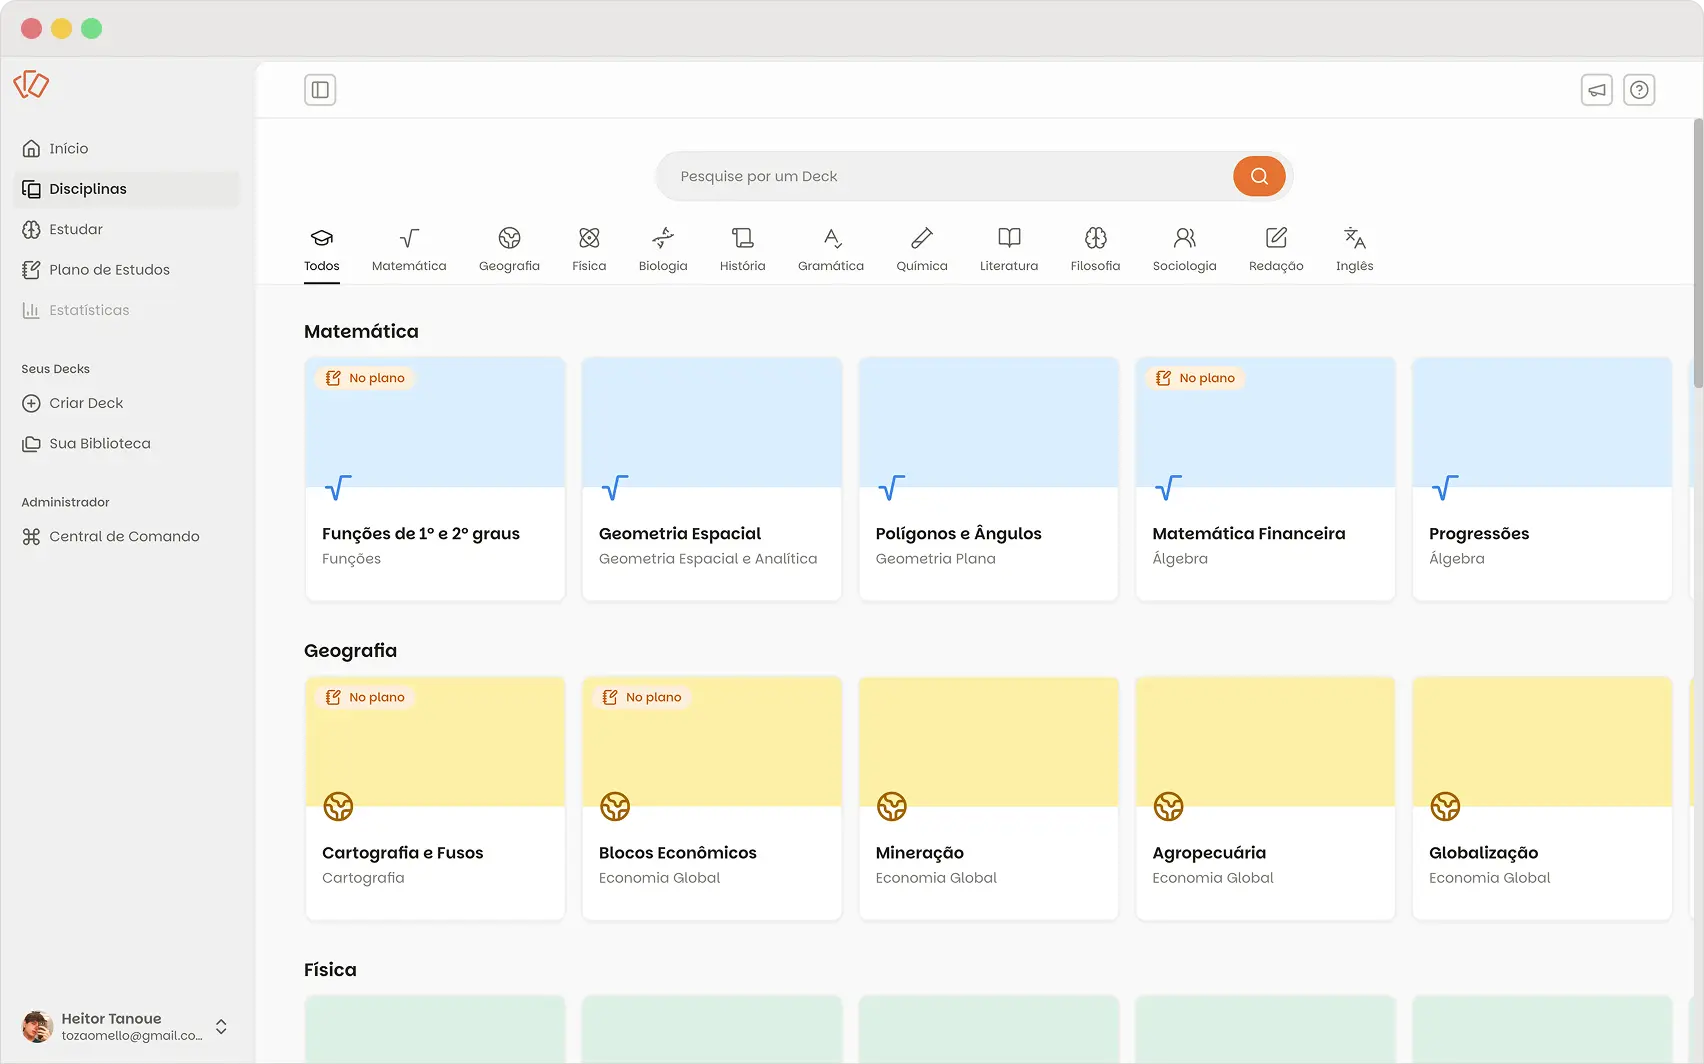Open Estudar from sidebar
The width and height of the screenshot is (1704, 1064).
(x=127, y=229)
